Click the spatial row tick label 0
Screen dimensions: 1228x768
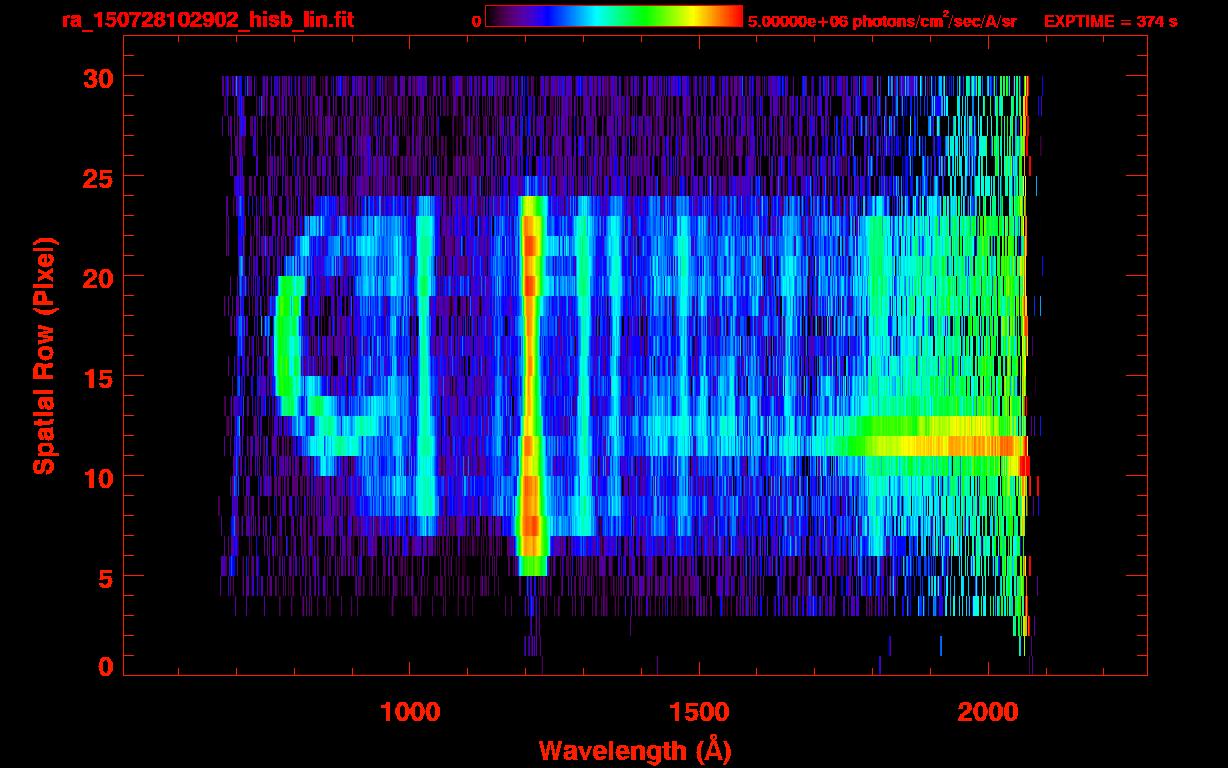click(x=105, y=667)
